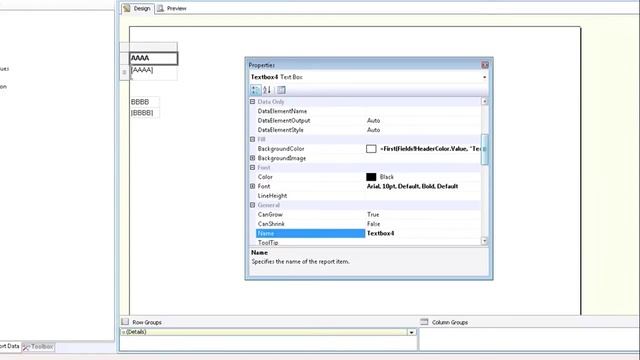Viewport: 640px width, 360px height.
Task: Select the (Details) row group
Action: click(x=264, y=332)
